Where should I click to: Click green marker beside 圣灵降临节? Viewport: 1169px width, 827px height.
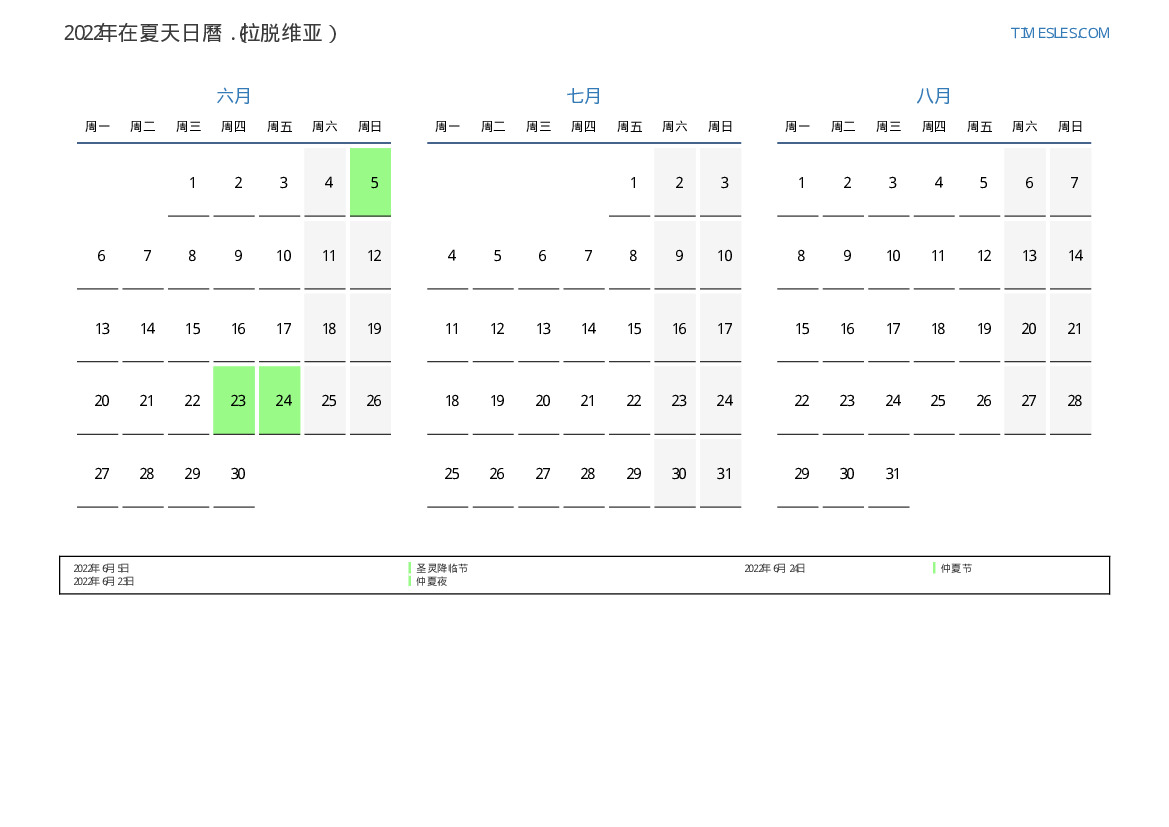(410, 568)
